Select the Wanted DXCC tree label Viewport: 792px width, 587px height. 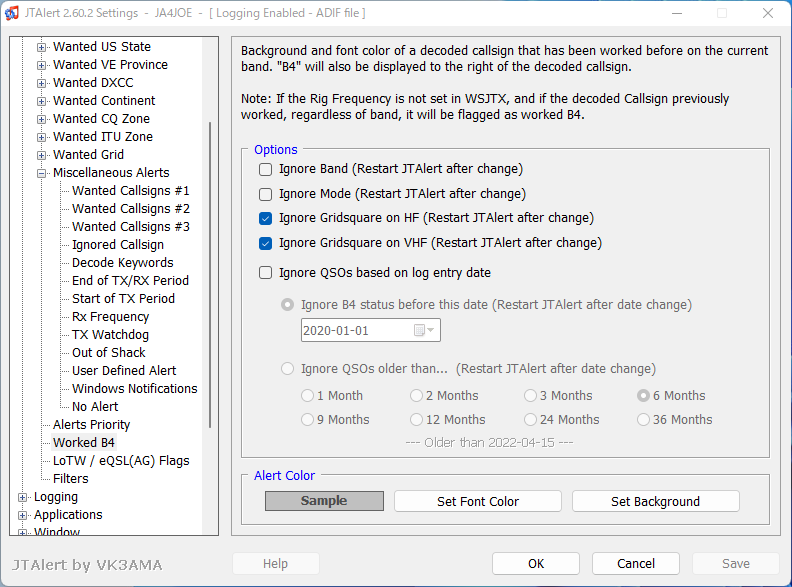93,83
